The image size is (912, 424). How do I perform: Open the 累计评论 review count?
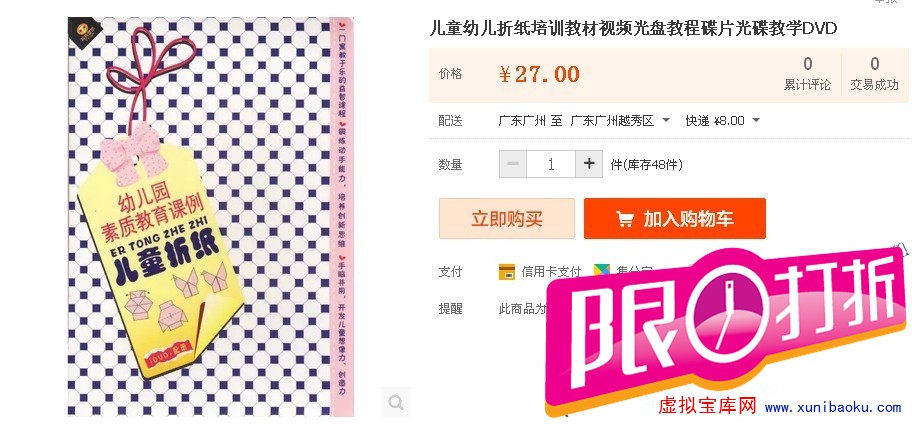(807, 74)
